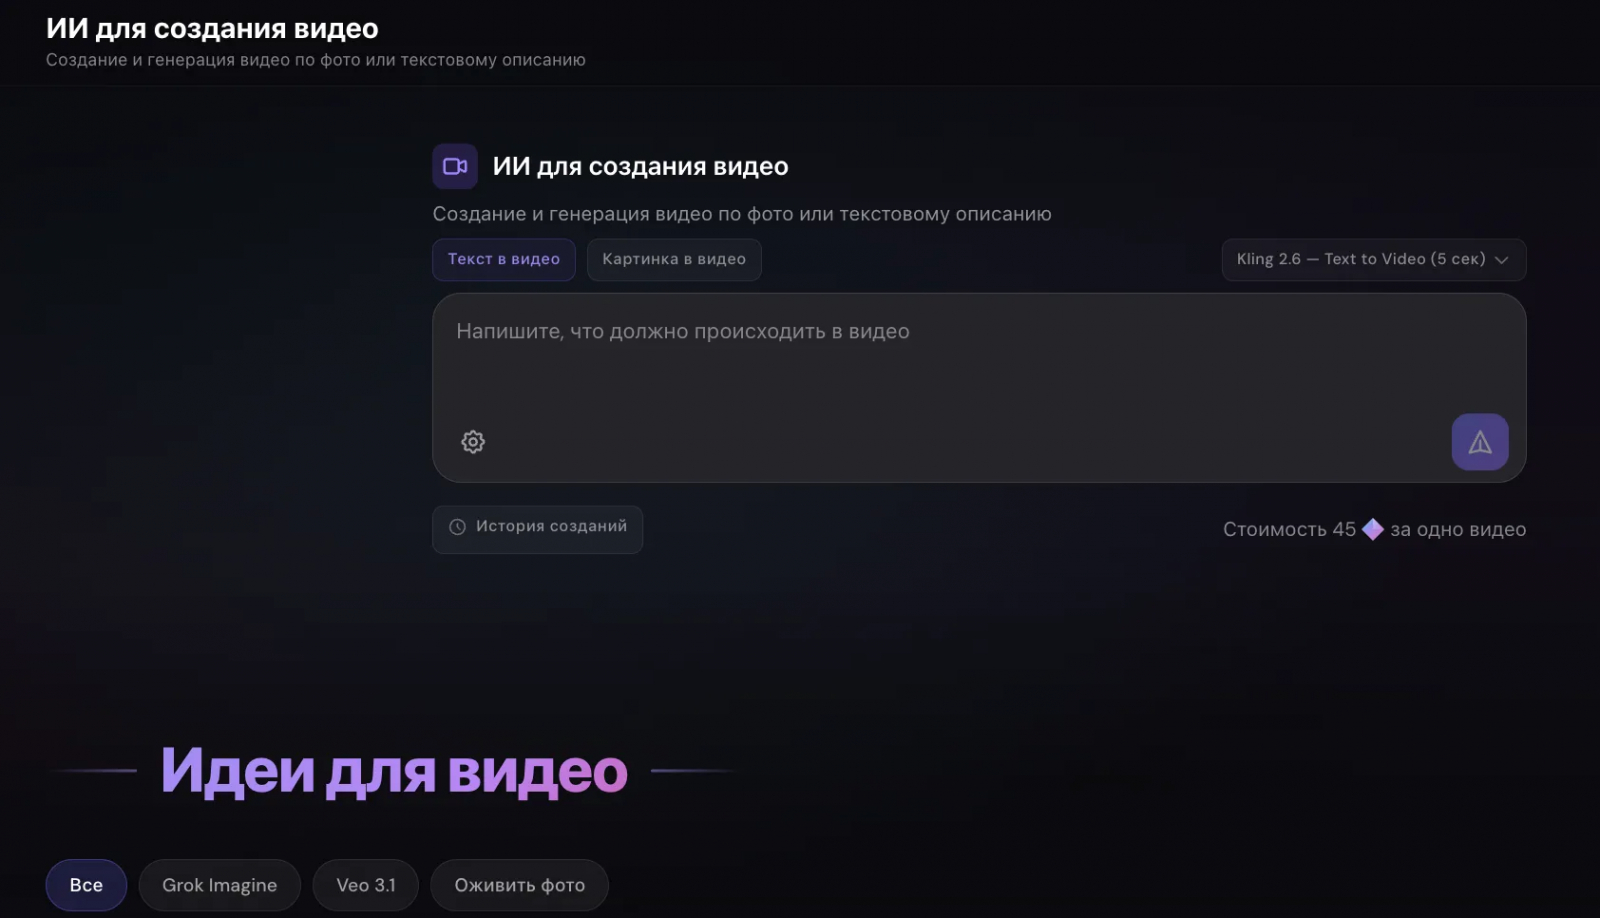Click the subtitle under the page title

316,60
